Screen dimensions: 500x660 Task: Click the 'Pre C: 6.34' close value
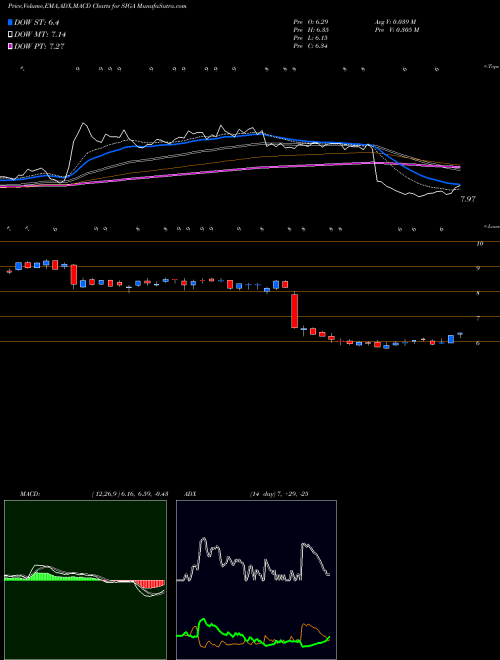pos(311,46)
